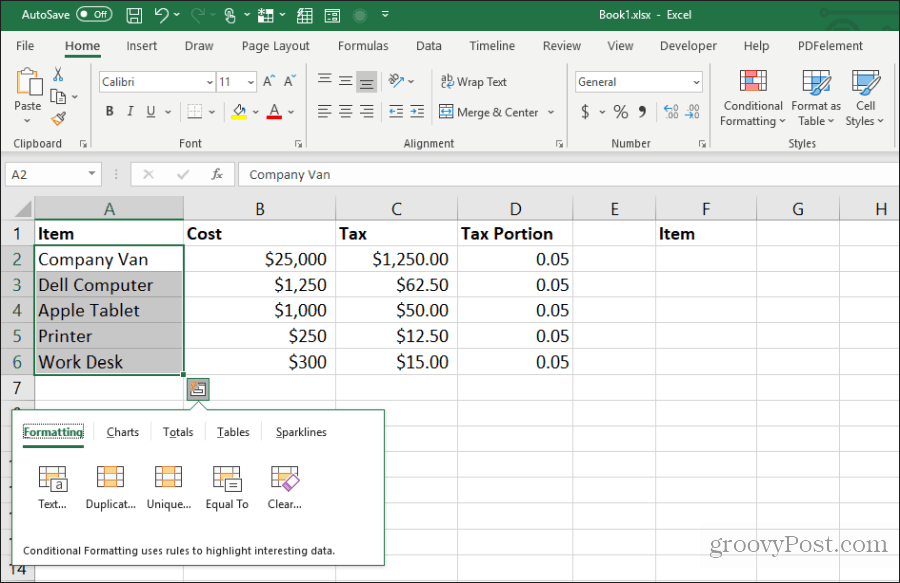Viewport: 900px width, 583px height.
Task: Click the Quick Analysis button below selection
Action: tap(198, 389)
